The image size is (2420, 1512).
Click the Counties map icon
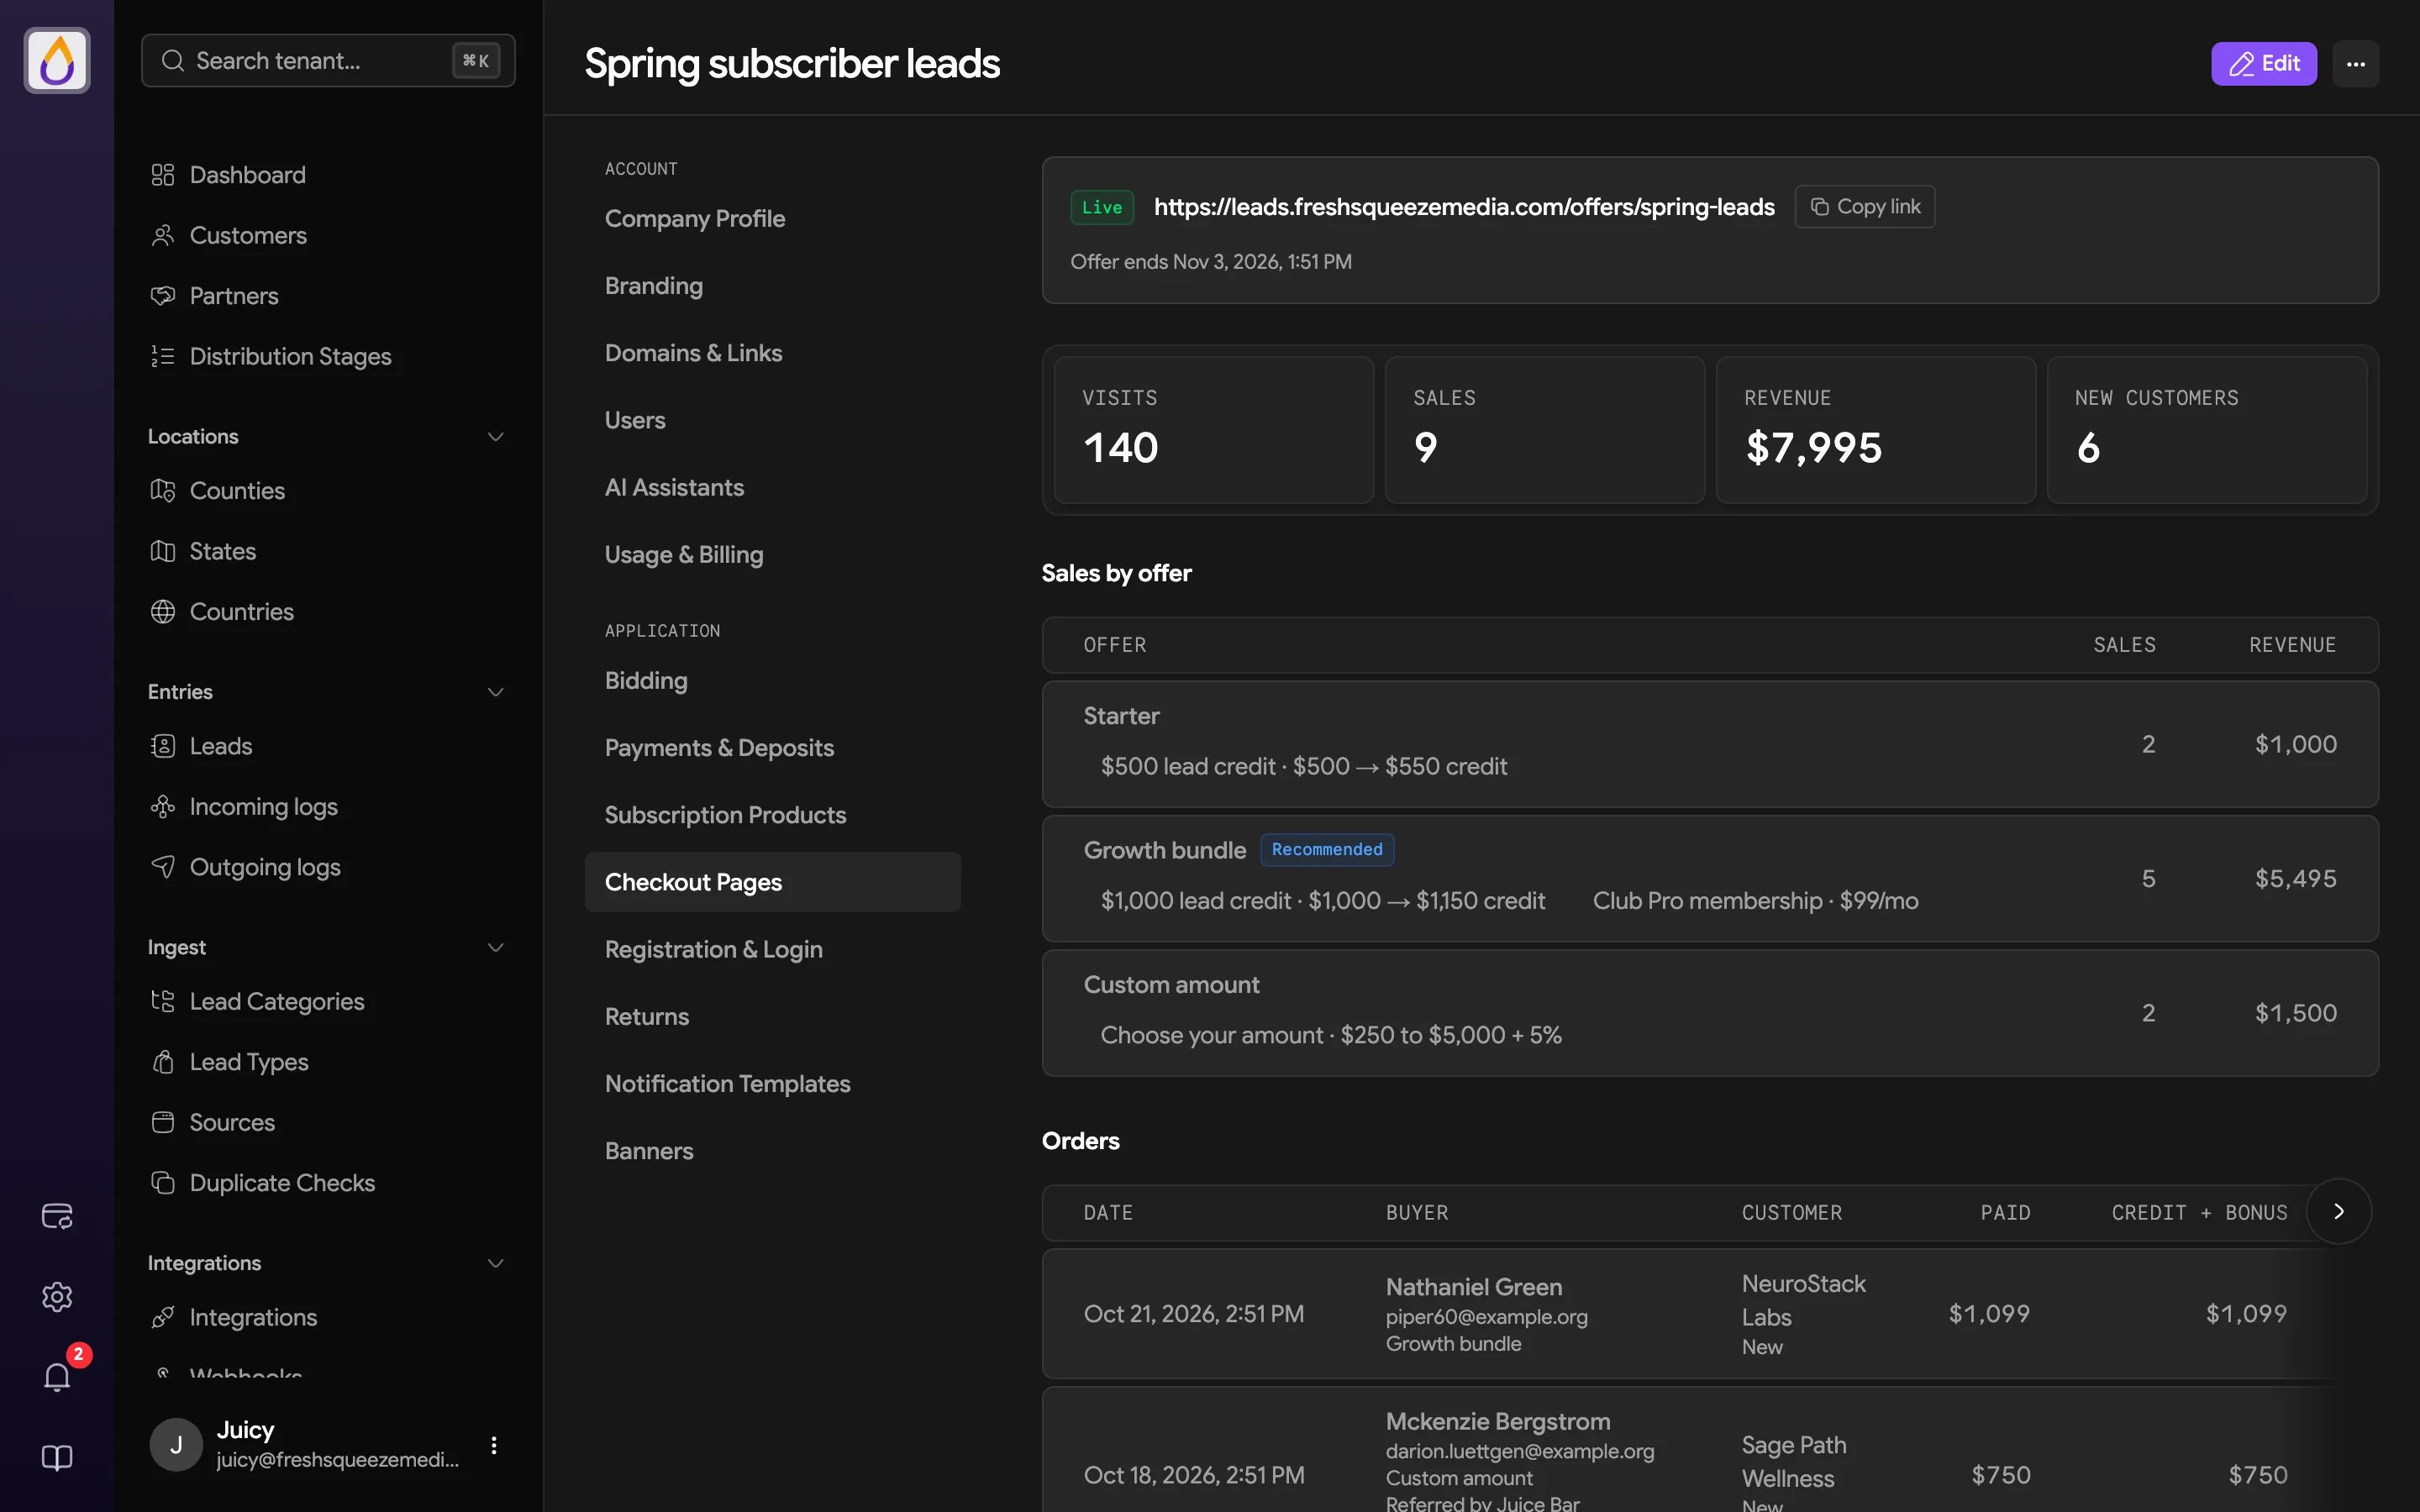(x=163, y=491)
